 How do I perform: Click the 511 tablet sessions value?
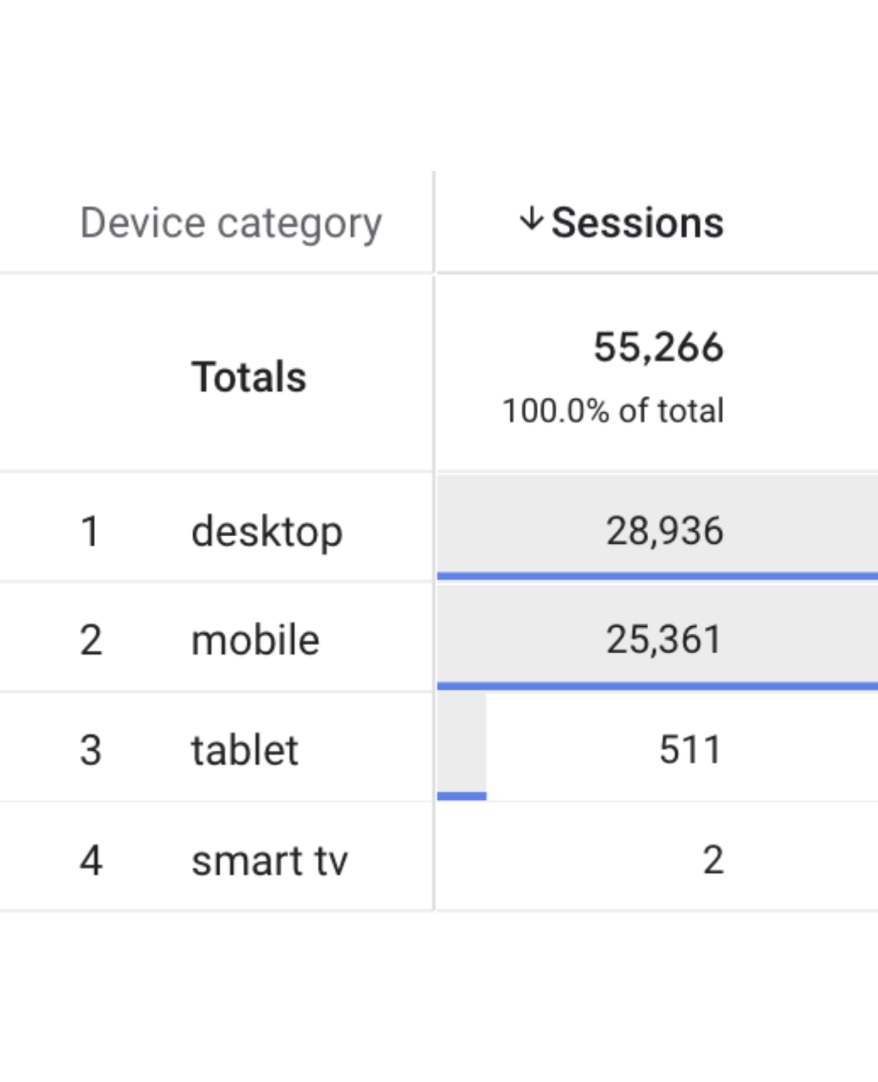(x=689, y=749)
